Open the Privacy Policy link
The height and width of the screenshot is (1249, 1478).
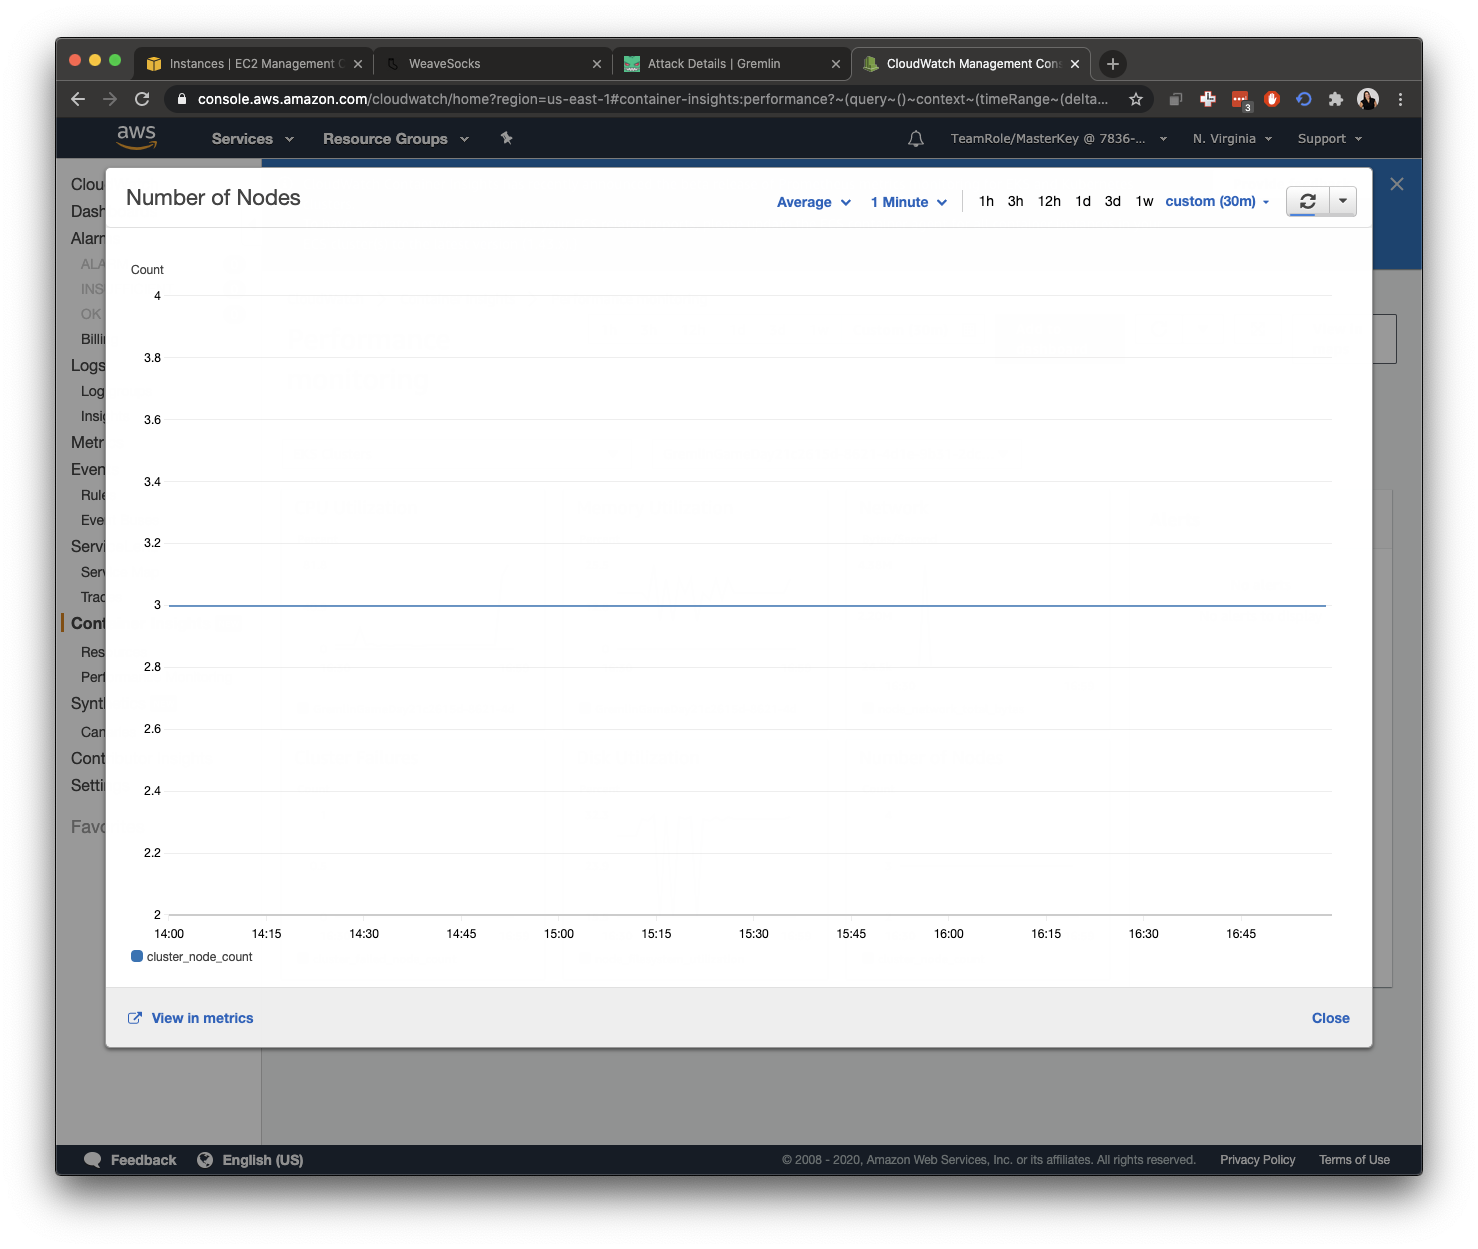tap(1257, 1160)
